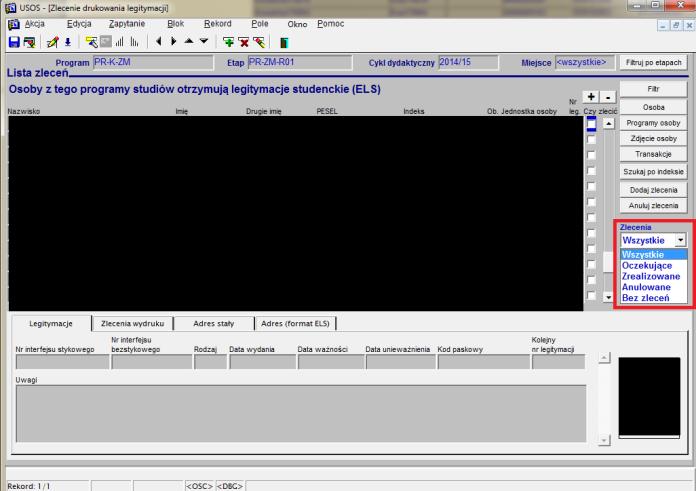Click the Filtruj po etapach button
Viewport: 696px width, 491px height.
[x=653, y=63]
